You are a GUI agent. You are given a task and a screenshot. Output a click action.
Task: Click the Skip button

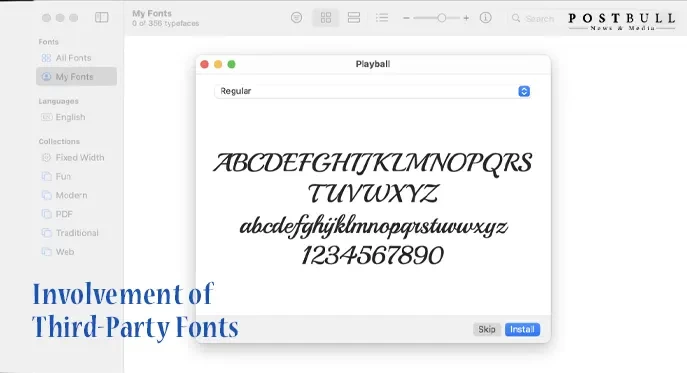pos(487,329)
